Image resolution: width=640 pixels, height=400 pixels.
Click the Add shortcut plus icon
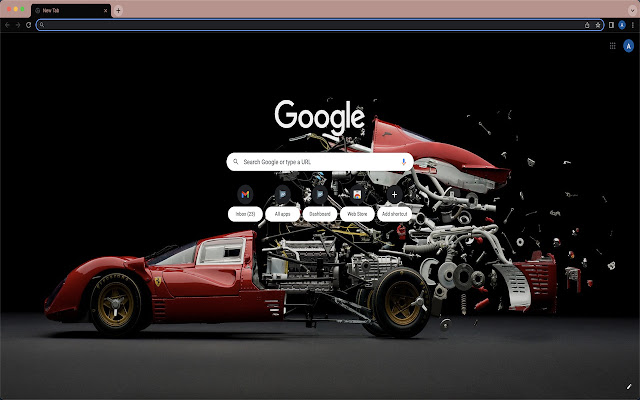coord(394,194)
